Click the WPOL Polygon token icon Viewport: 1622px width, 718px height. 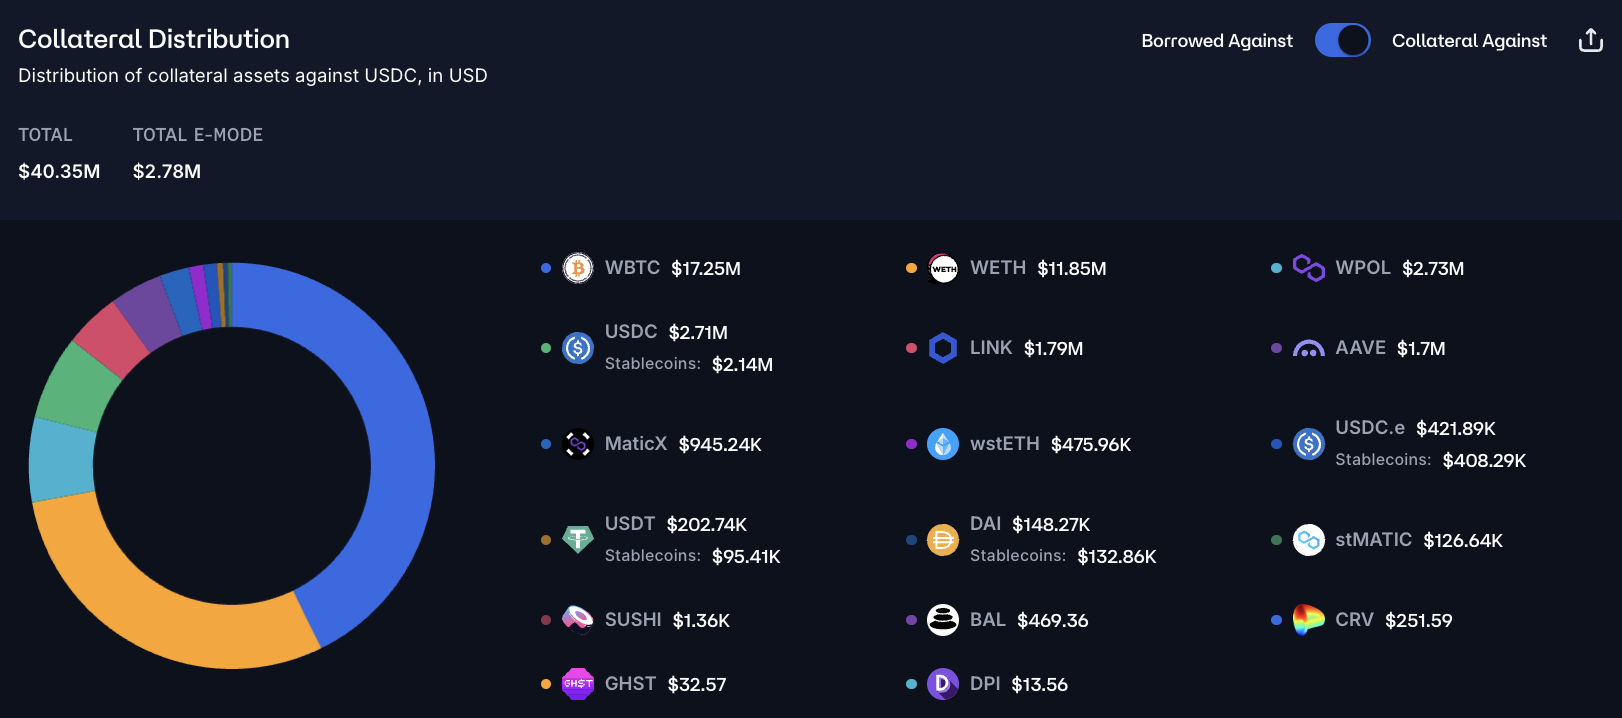(x=1308, y=268)
